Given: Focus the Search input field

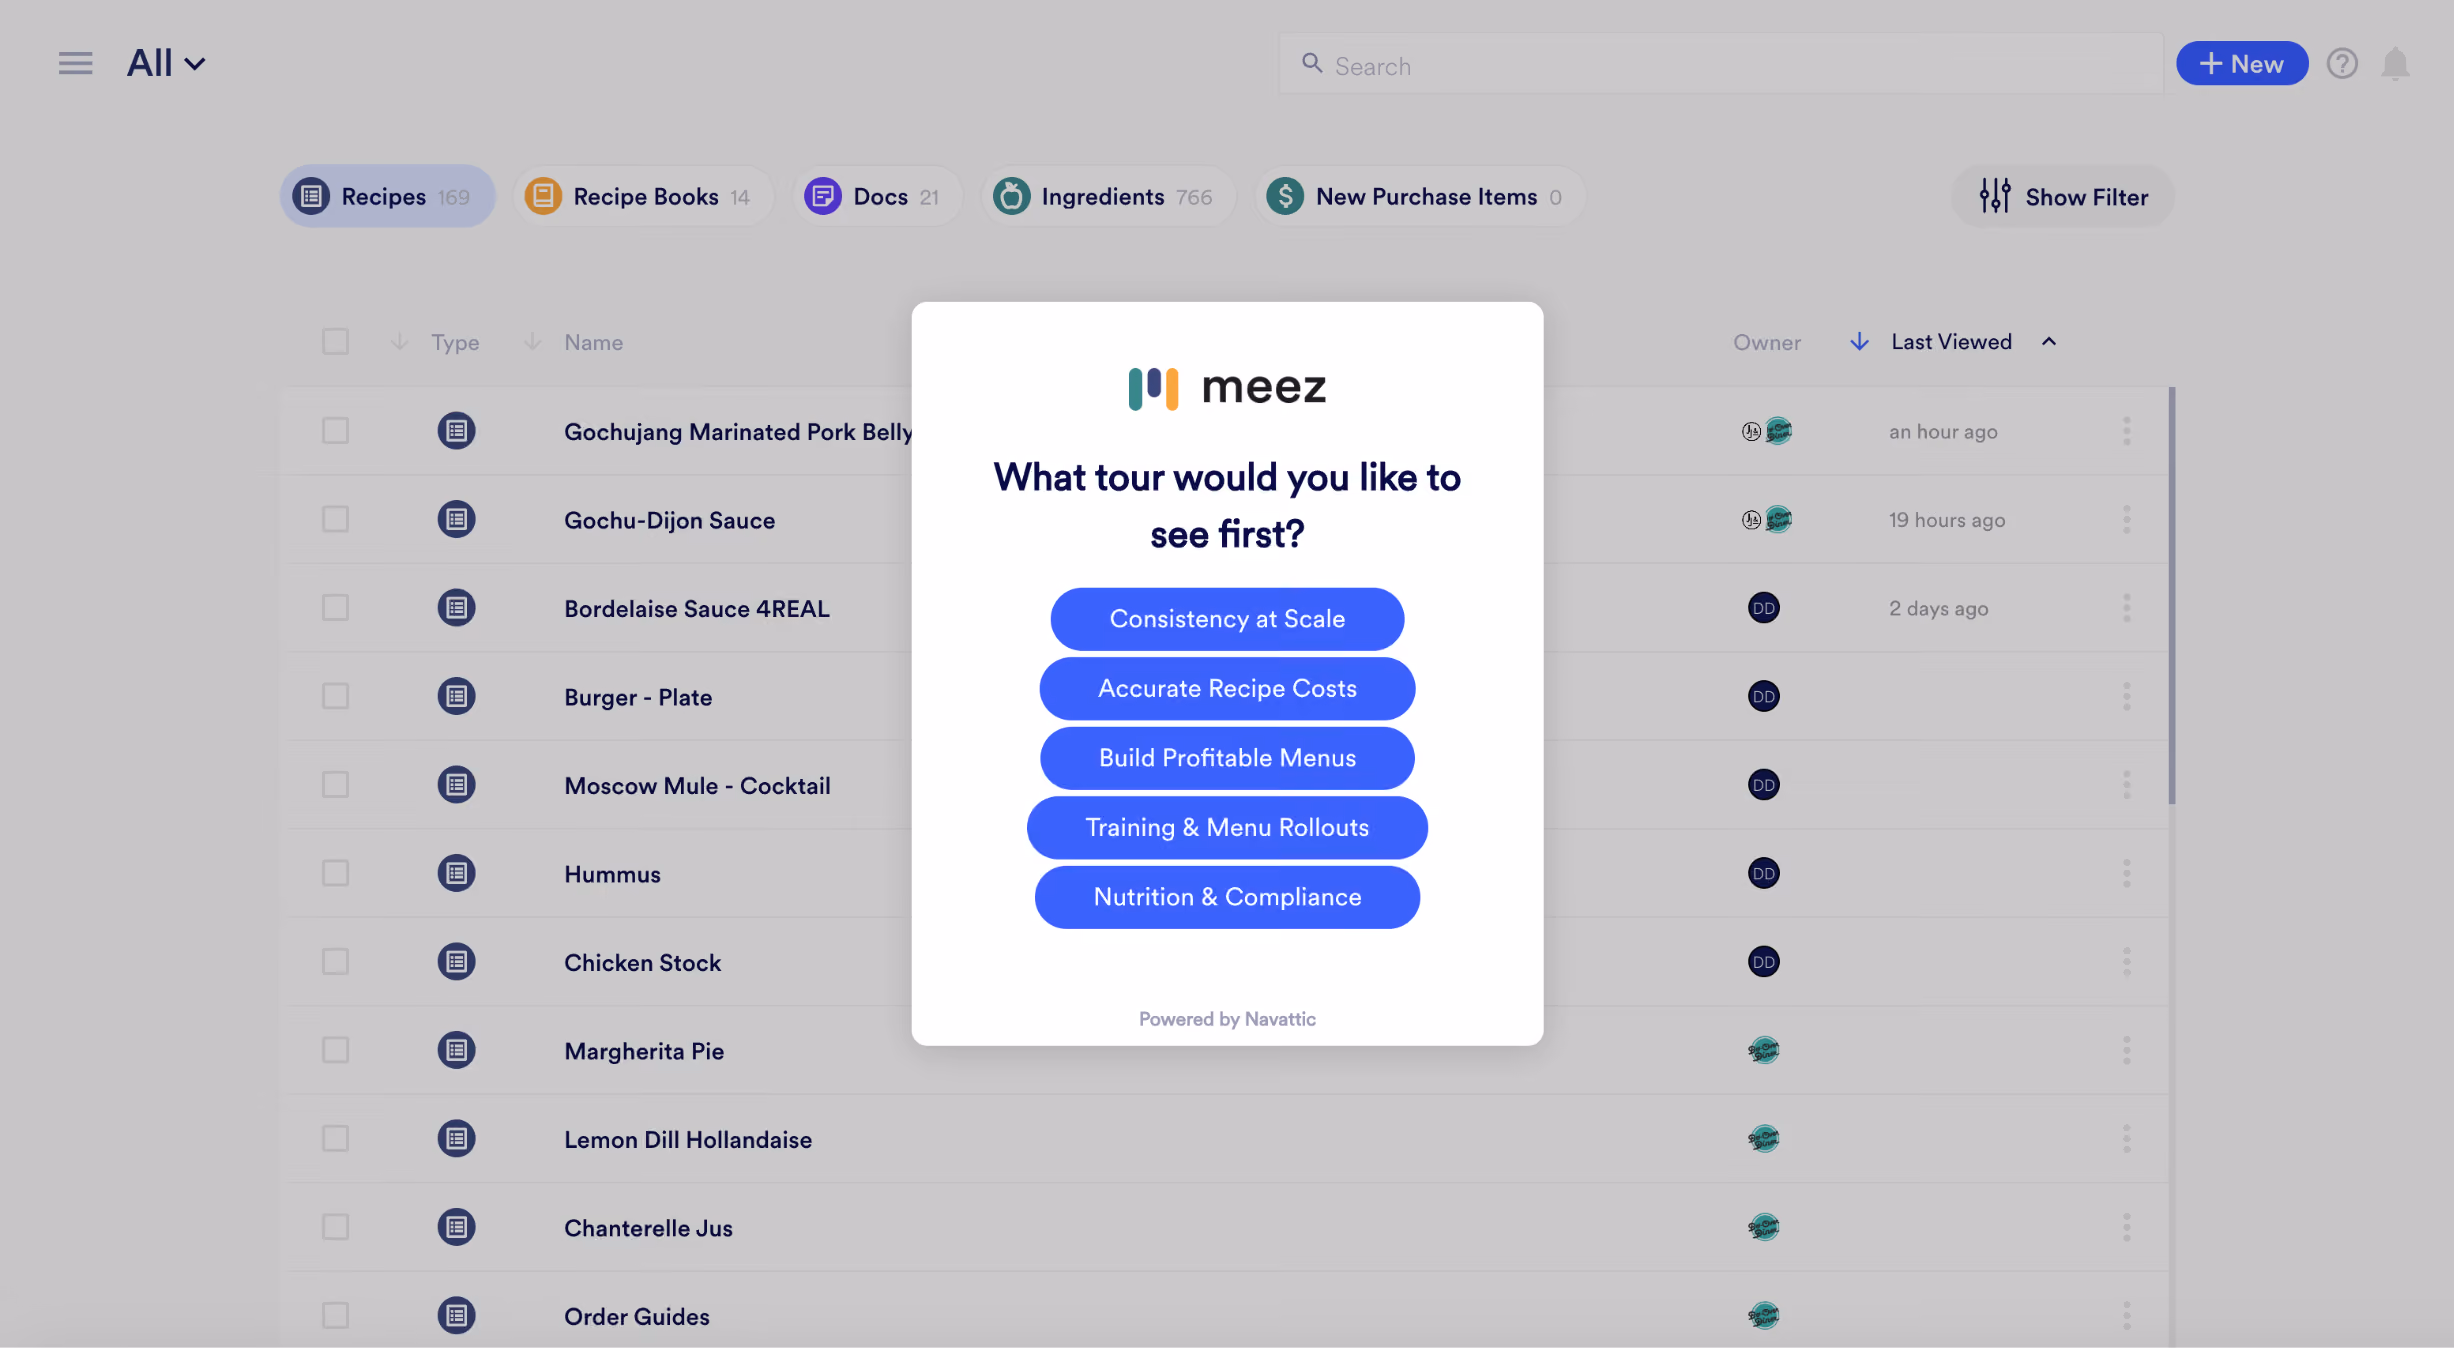Looking at the screenshot, I should pyautogui.click(x=1721, y=64).
